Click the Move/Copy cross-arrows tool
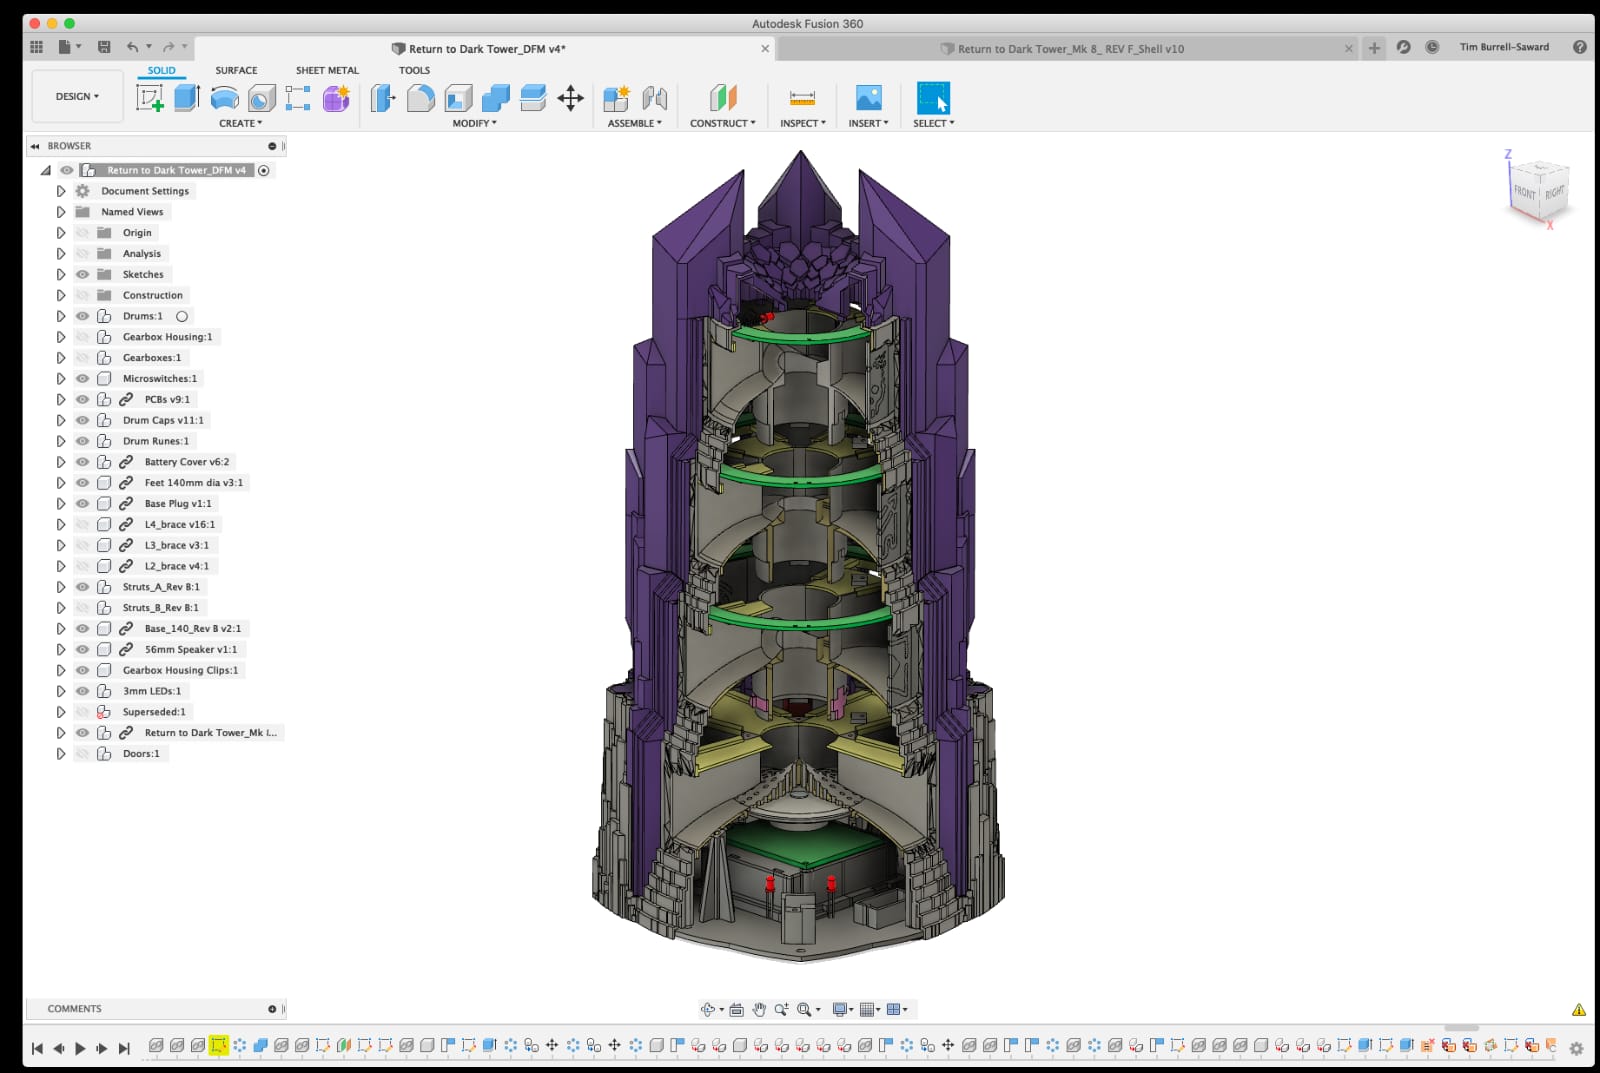 tap(570, 97)
